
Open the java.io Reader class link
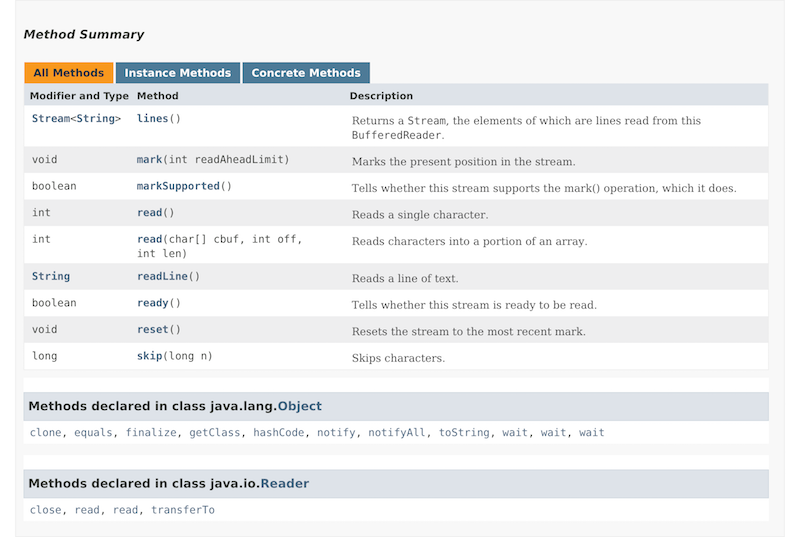[285, 483]
